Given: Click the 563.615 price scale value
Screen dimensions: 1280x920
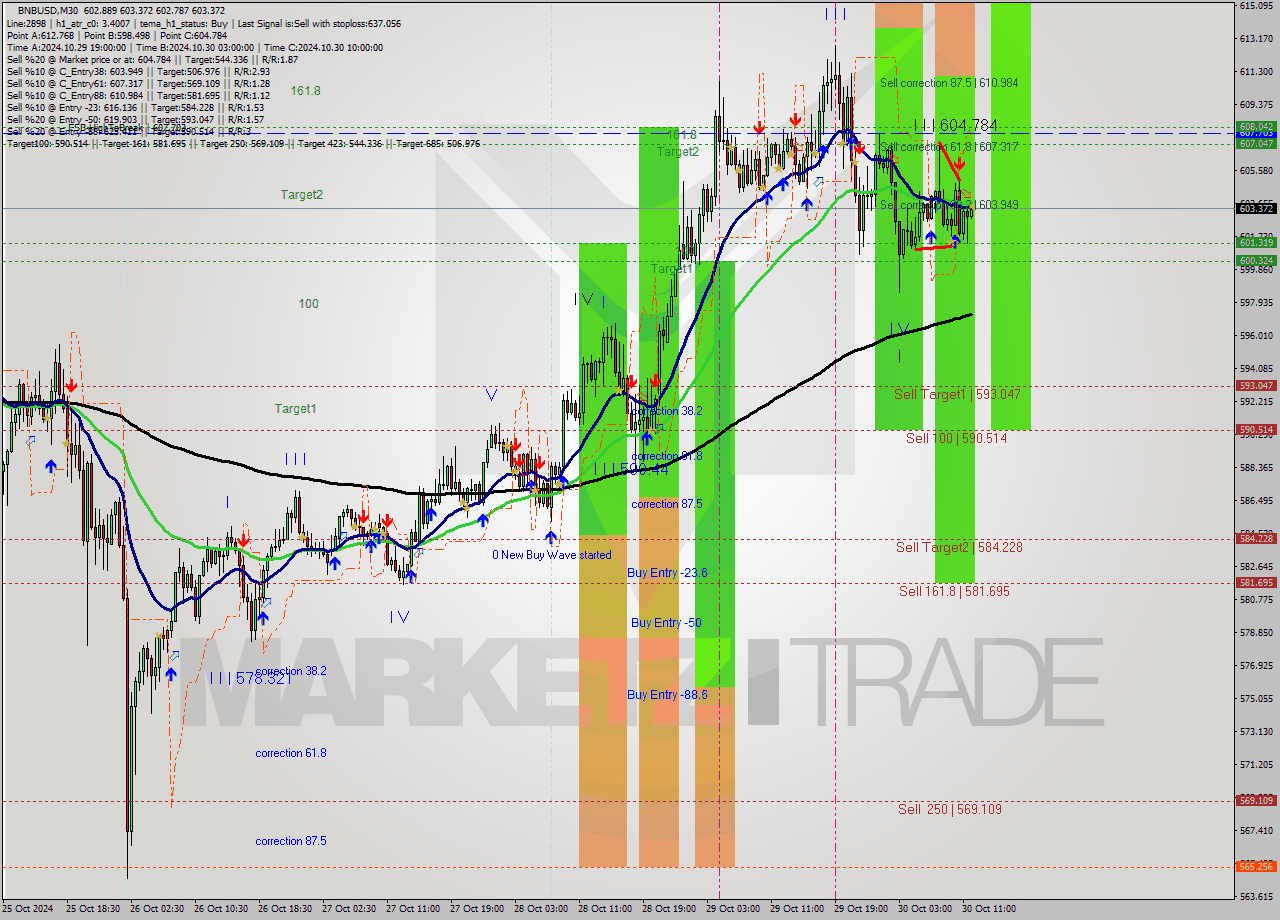Looking at the screenshot, I should [1255, 896].
